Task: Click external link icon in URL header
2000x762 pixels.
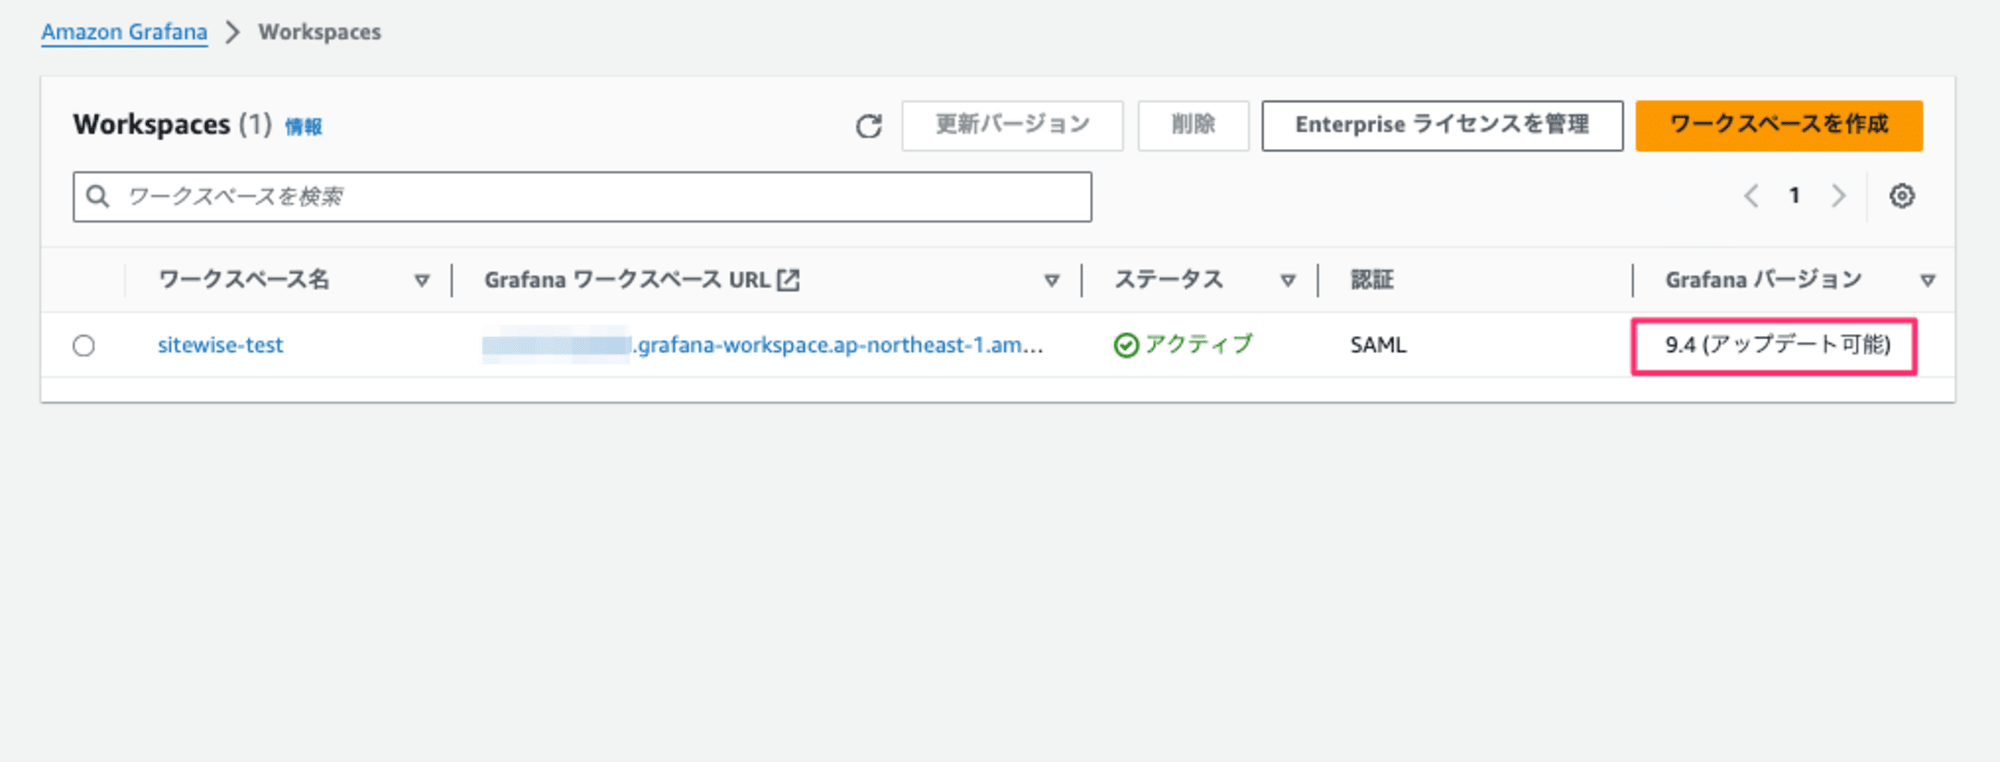Action: [788, 280]
